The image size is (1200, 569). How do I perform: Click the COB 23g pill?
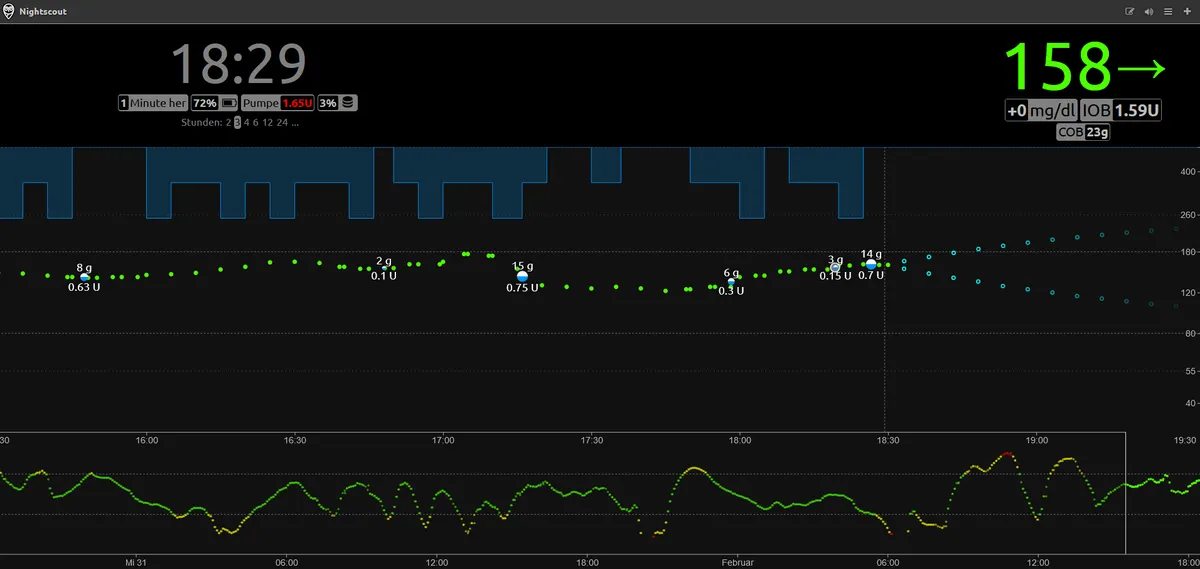(1084, 132)
